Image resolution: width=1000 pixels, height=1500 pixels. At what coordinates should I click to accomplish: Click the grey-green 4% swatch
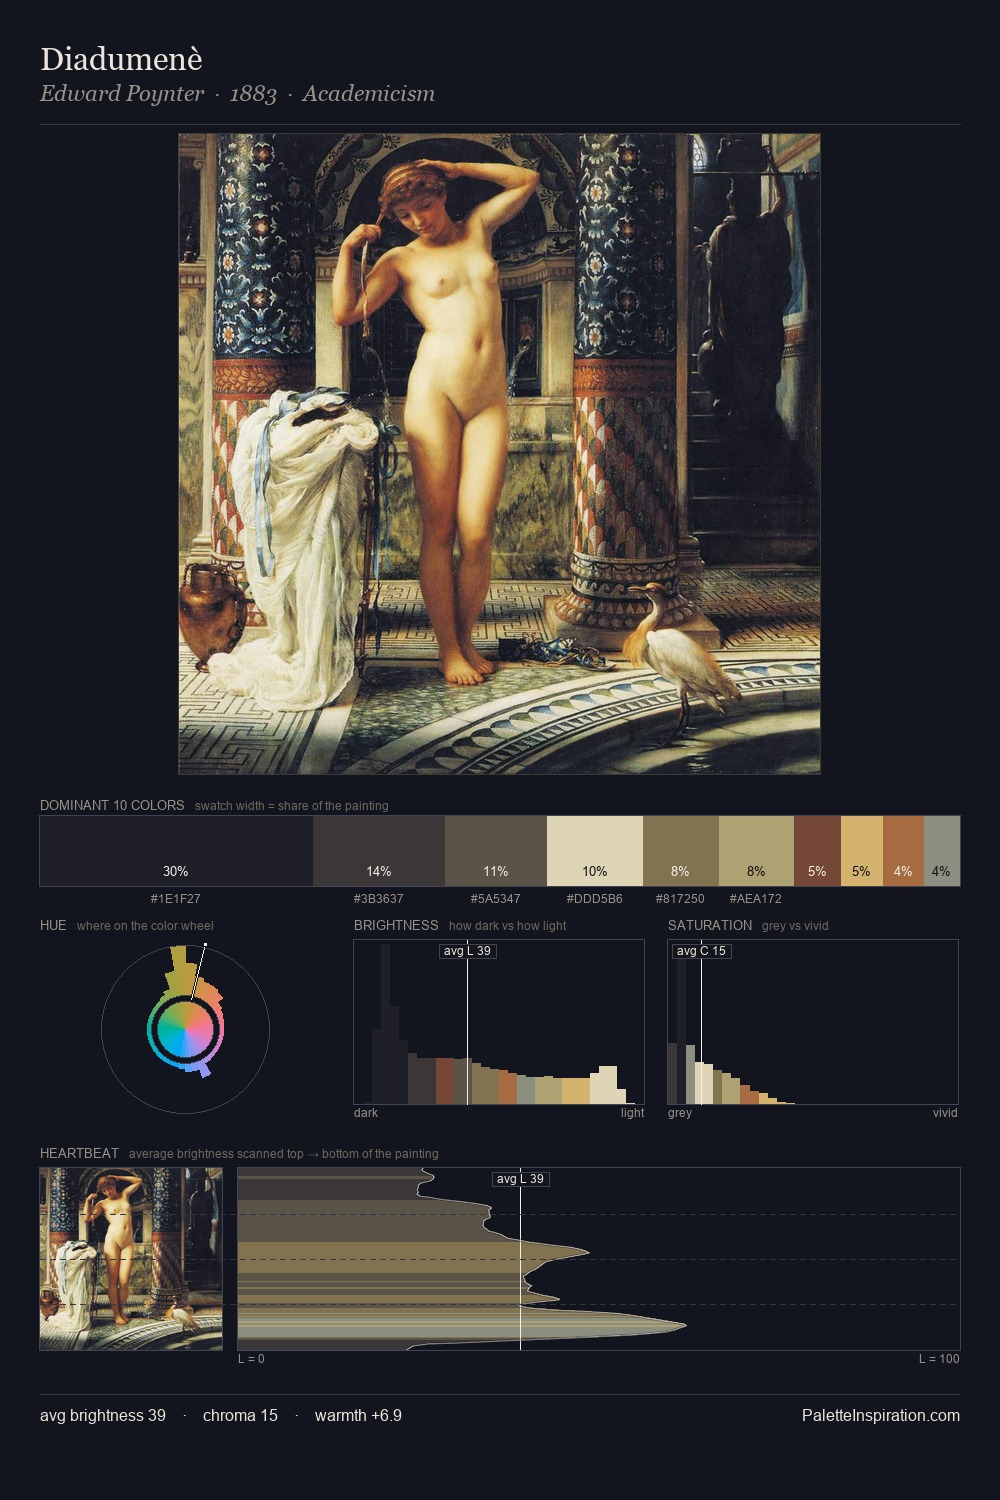click(x=942, y=851)
